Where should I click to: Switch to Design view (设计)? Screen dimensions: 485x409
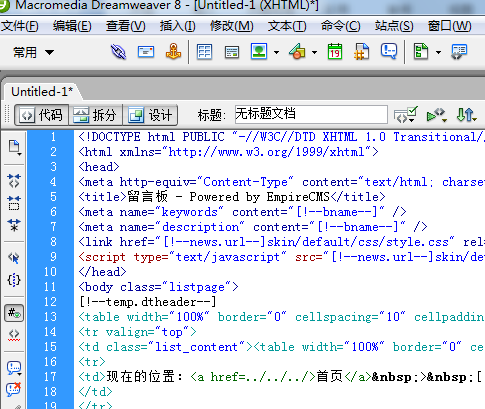(150, 115)
